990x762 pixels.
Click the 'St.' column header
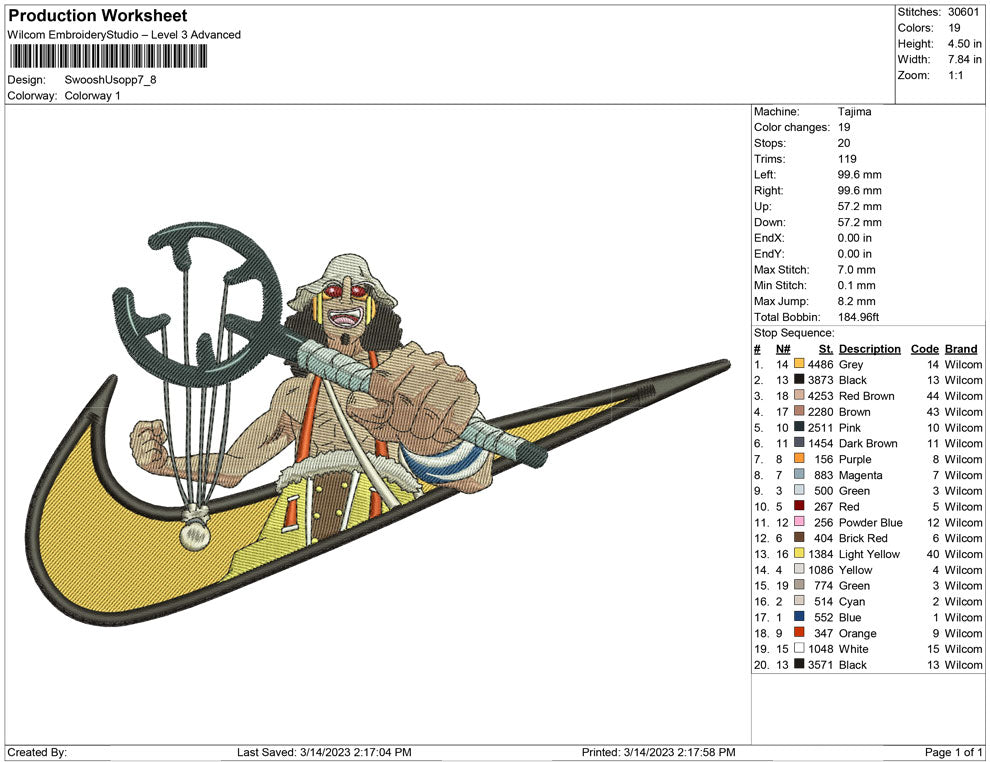(x=826, y=348)
